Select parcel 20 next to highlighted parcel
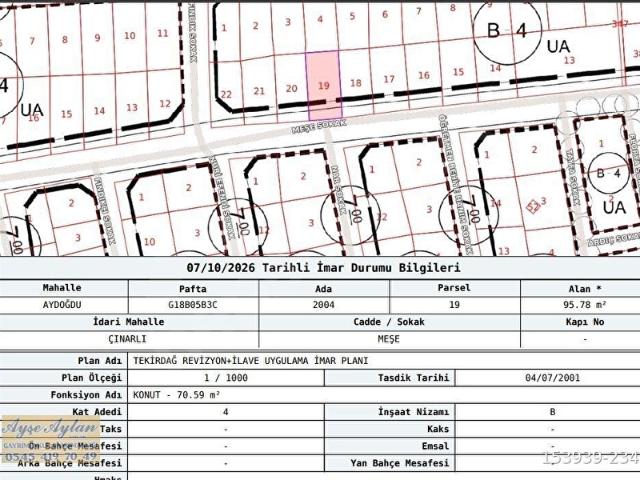640x480 pixels. (x=291, y=88)
